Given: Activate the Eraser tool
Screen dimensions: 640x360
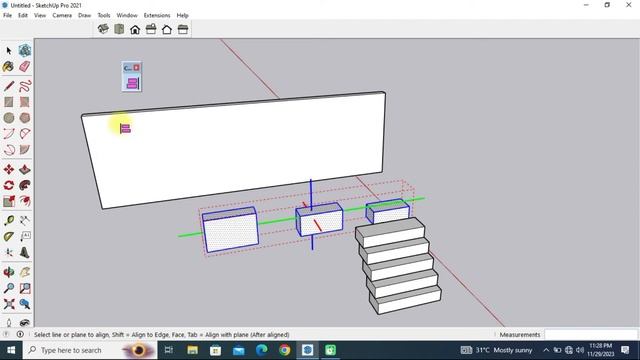Looking at the screenshot, I should 24,67.
